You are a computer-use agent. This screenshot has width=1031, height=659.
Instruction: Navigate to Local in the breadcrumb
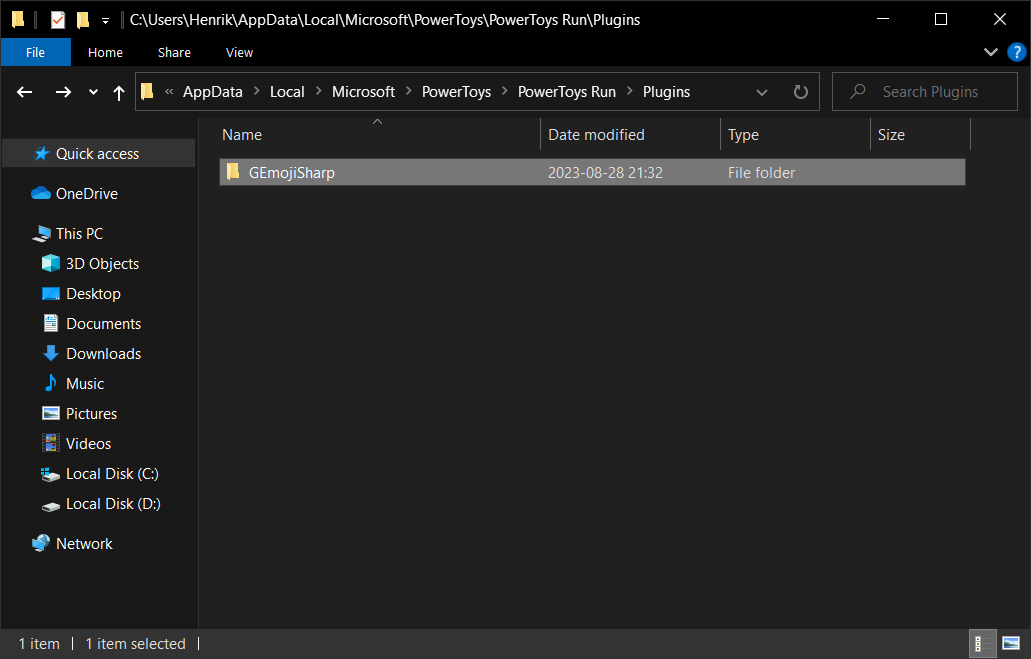[287, 92]
